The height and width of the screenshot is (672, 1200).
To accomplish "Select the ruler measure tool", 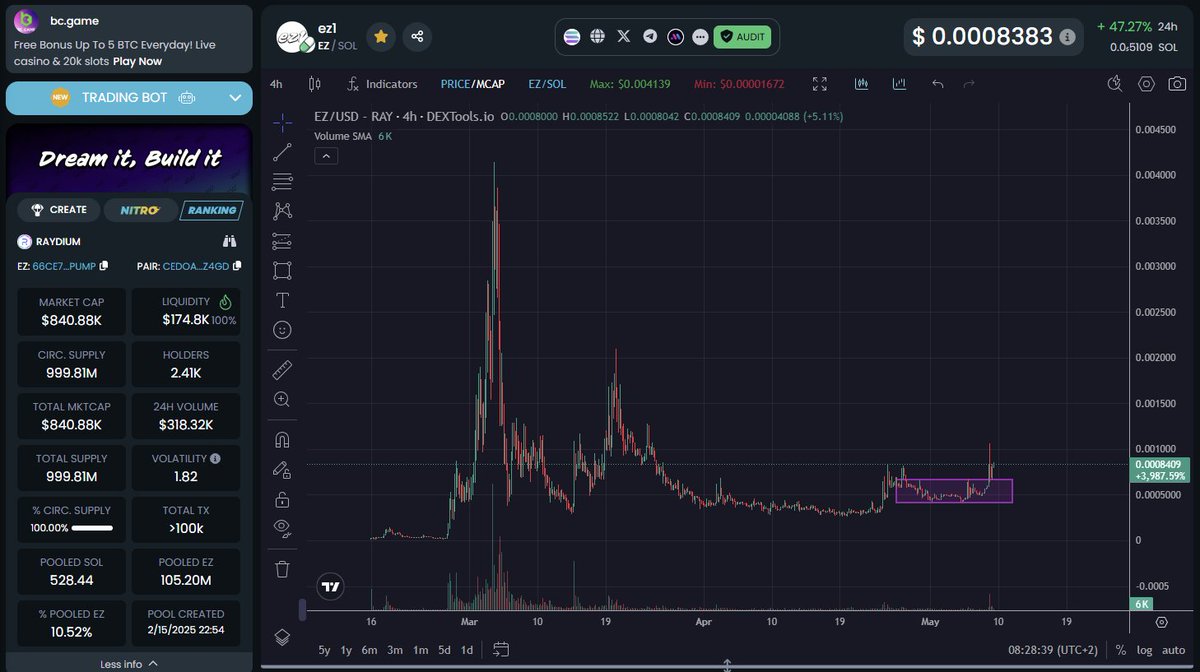I will pyautogui.click(x=282, y=370).
